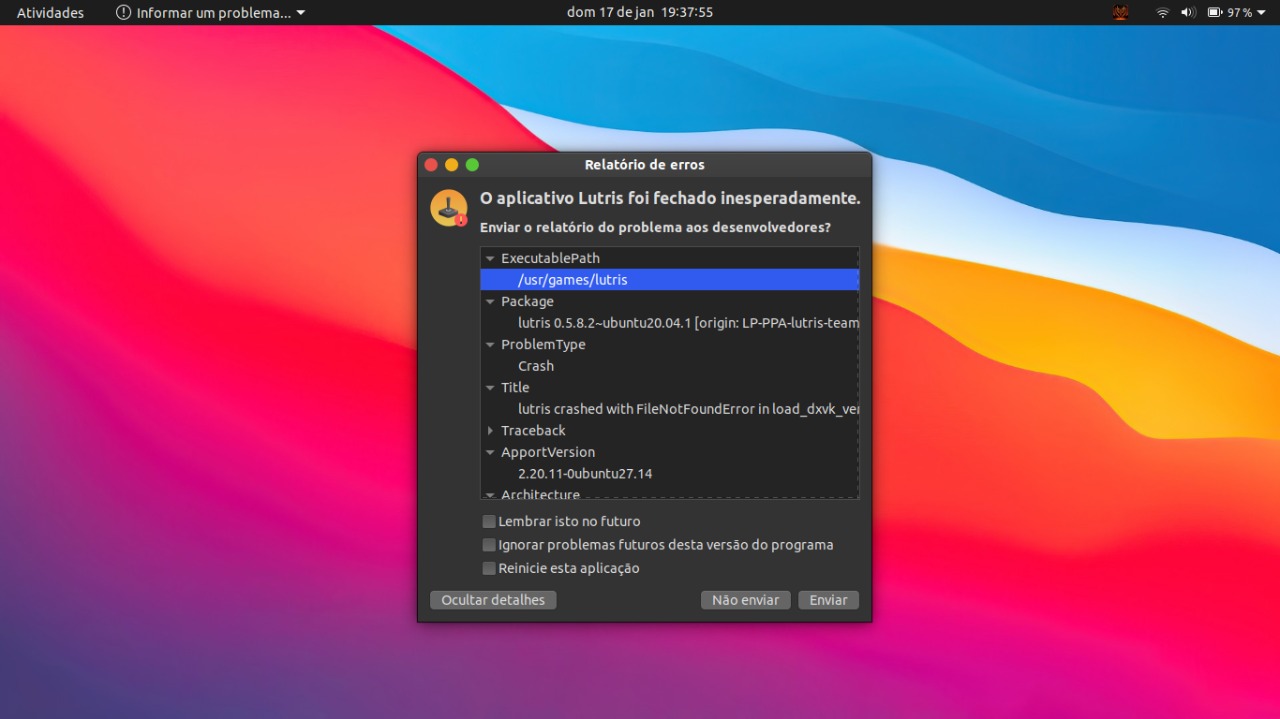Viewport: 1280px width, 719px height.
Task: Collapse the ProblemType entry
Action: [490, 345]
